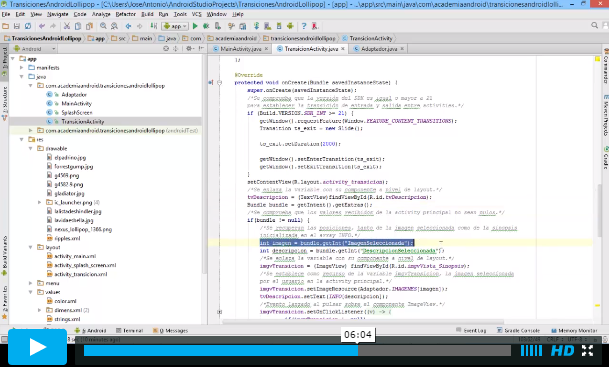This screenshot has width=609, height=367.
Task: Open the Refactor menu
Action: click(x=125, y=14)
